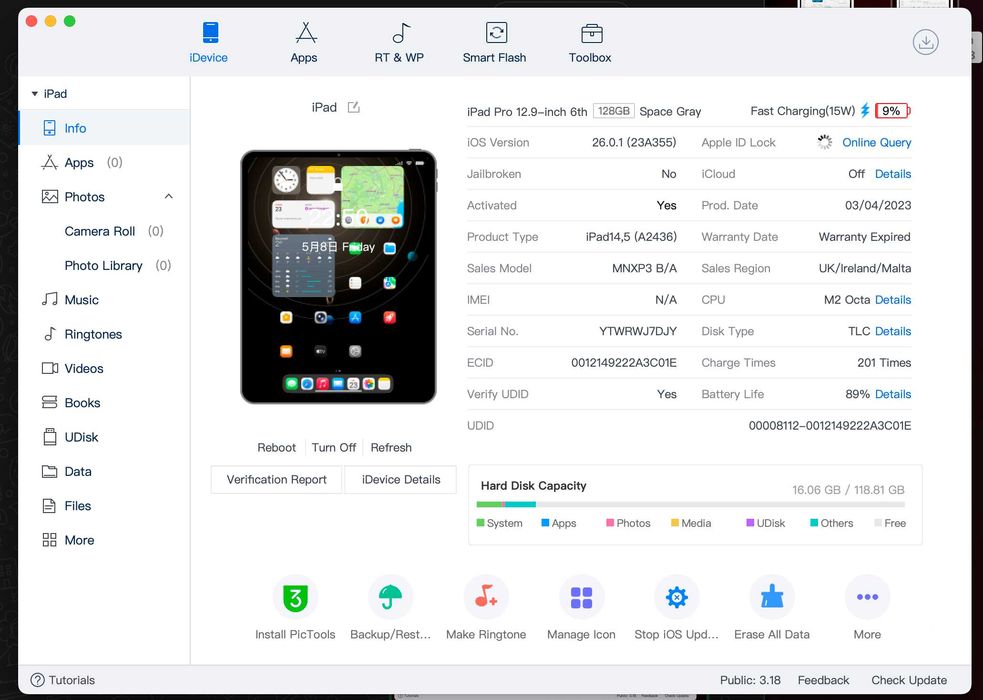Click the 128GB storage badge
This screenshot has height=700, width=983.
coord(614,111)
